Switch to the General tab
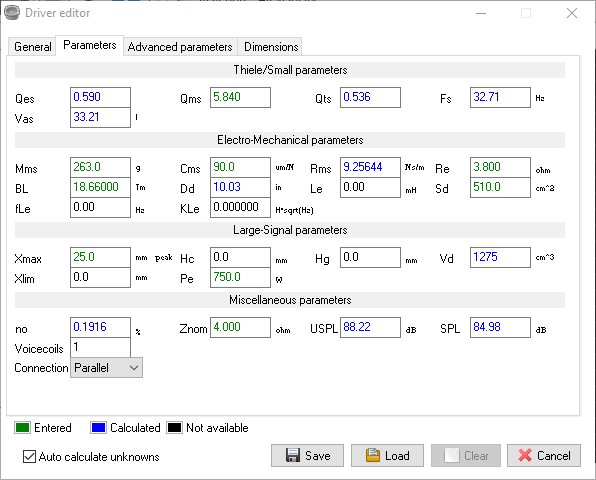Image resolution: width=596 pixels, height=480 pixels. (32, 47)
